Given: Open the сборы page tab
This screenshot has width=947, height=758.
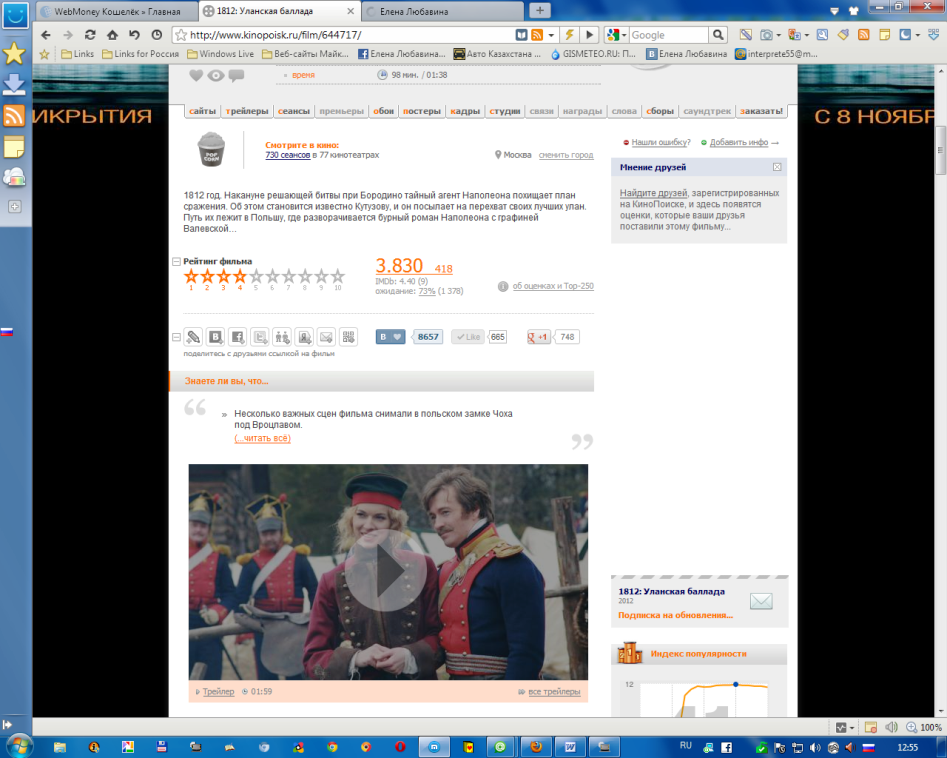Looking at the screenshot, I should (660, 111).
